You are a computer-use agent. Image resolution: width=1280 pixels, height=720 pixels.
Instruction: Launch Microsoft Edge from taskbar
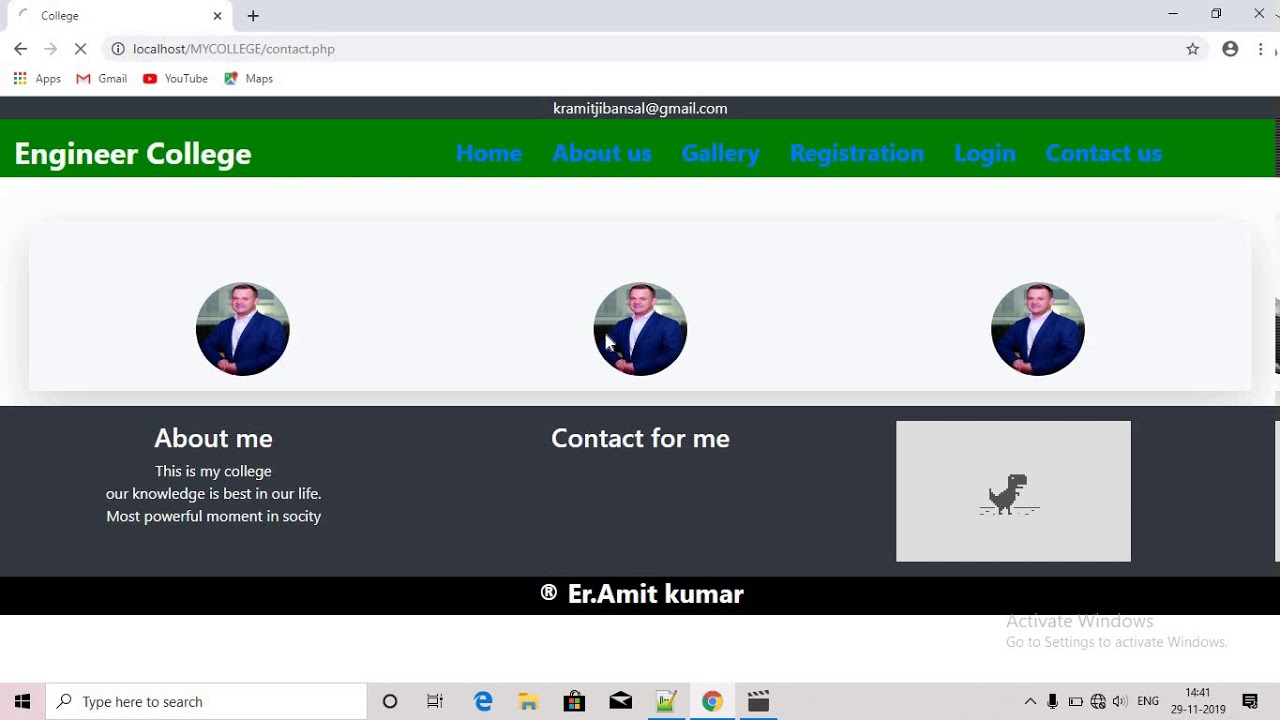pos(483,701)
